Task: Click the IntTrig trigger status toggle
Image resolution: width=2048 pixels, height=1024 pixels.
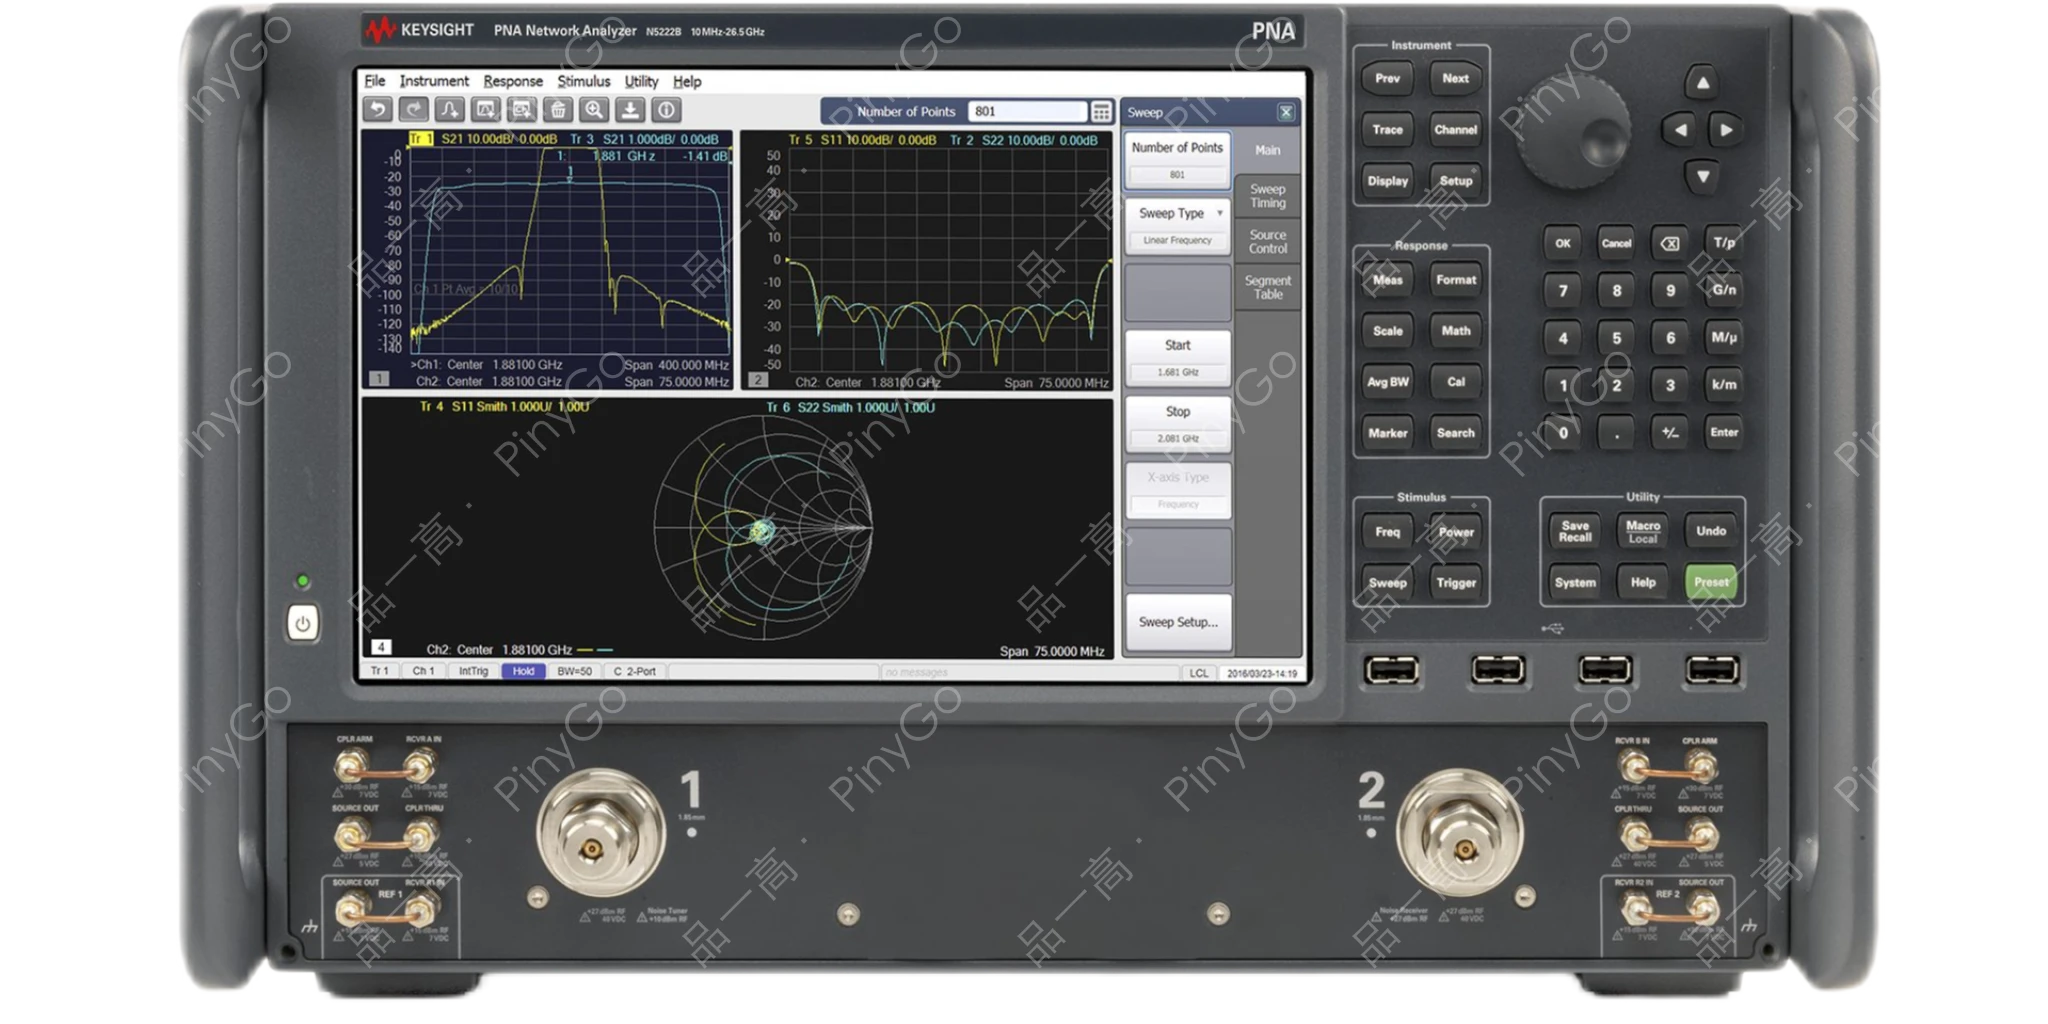Action: (476, 672)
